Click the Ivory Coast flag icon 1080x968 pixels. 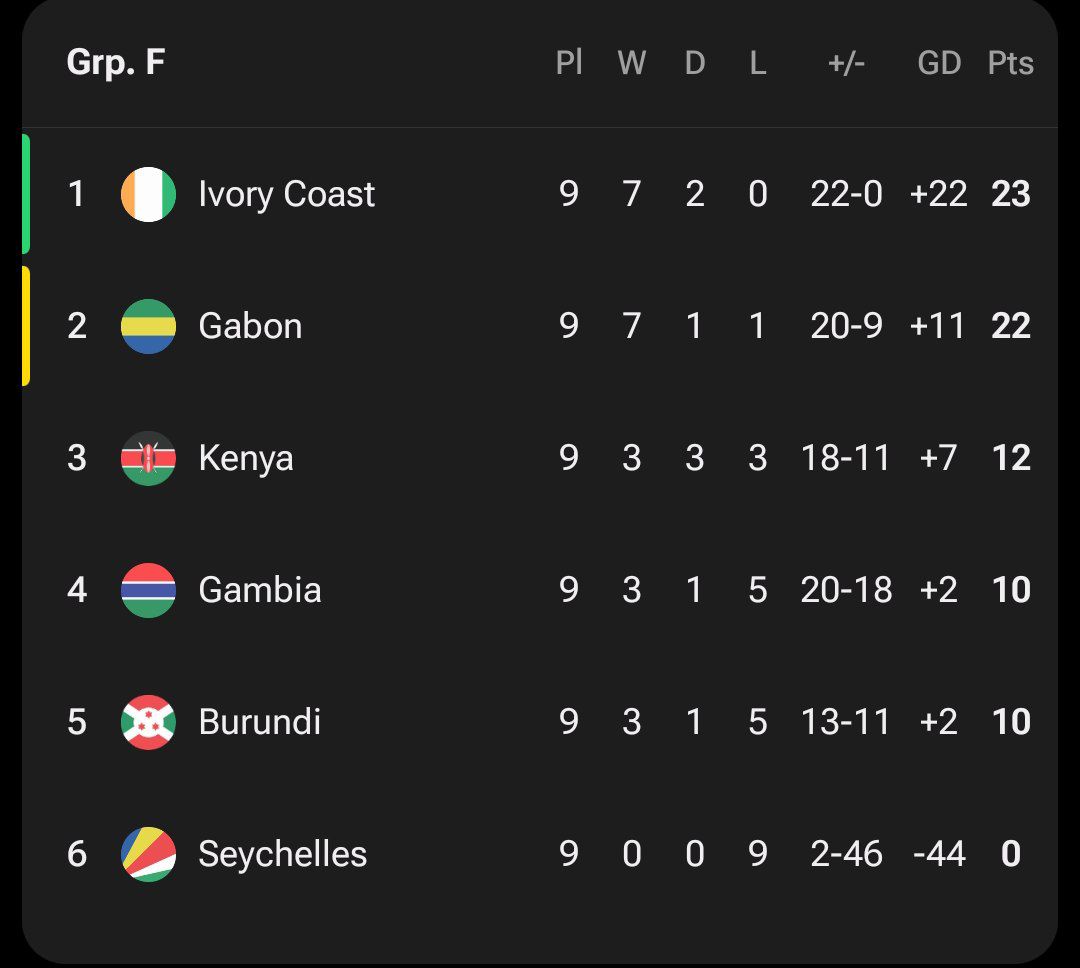148,194
